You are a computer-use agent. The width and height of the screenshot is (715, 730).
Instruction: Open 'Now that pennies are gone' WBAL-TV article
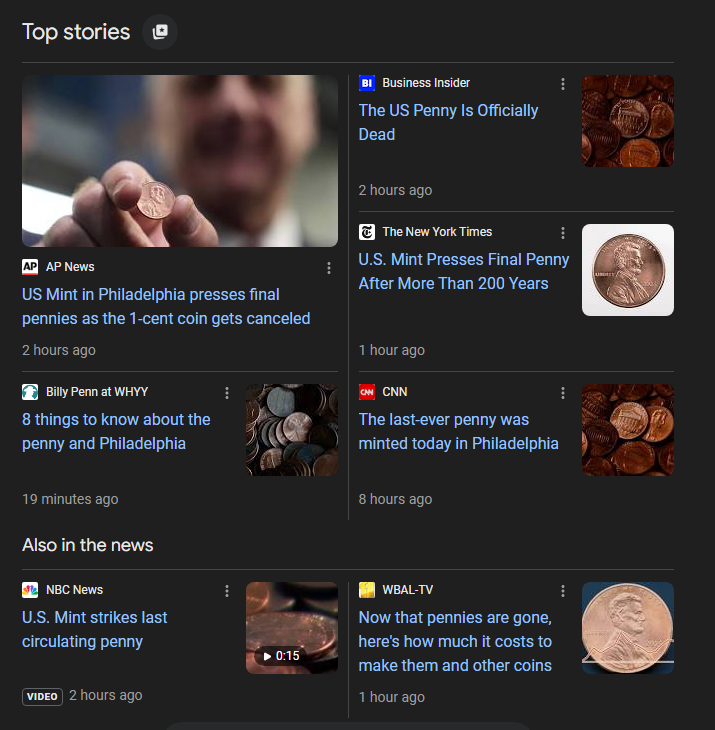tap(455, 642)
